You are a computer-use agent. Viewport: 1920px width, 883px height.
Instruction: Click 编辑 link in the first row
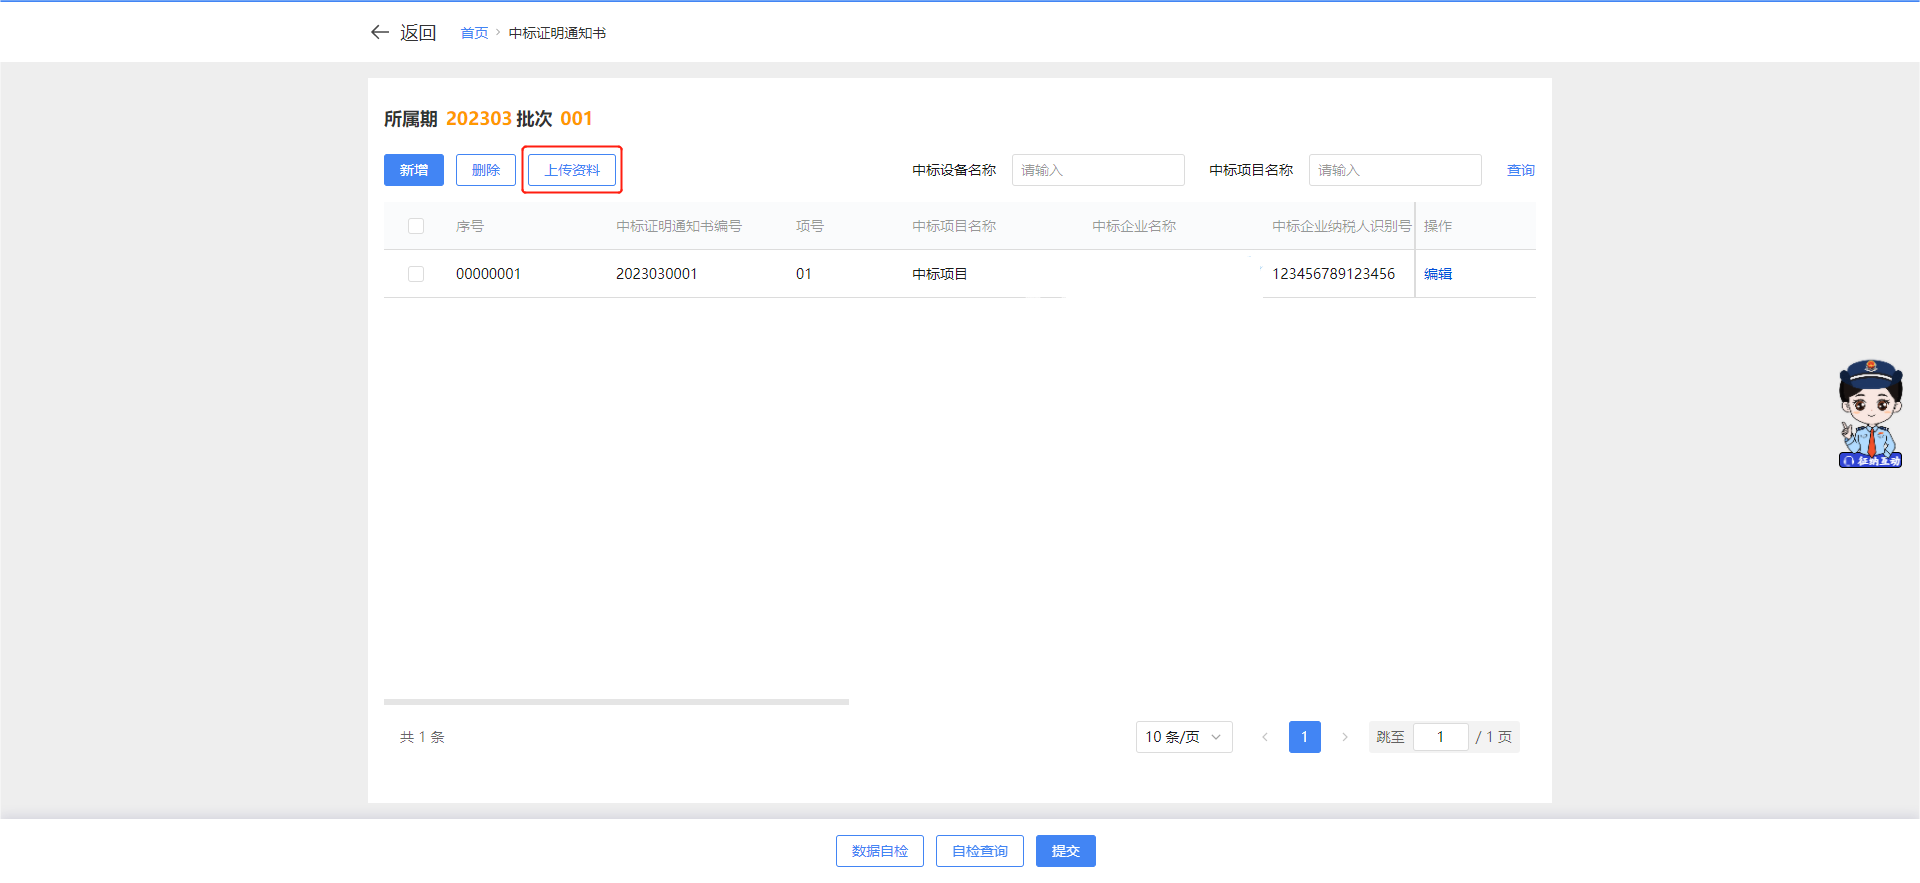(1438, 274)
